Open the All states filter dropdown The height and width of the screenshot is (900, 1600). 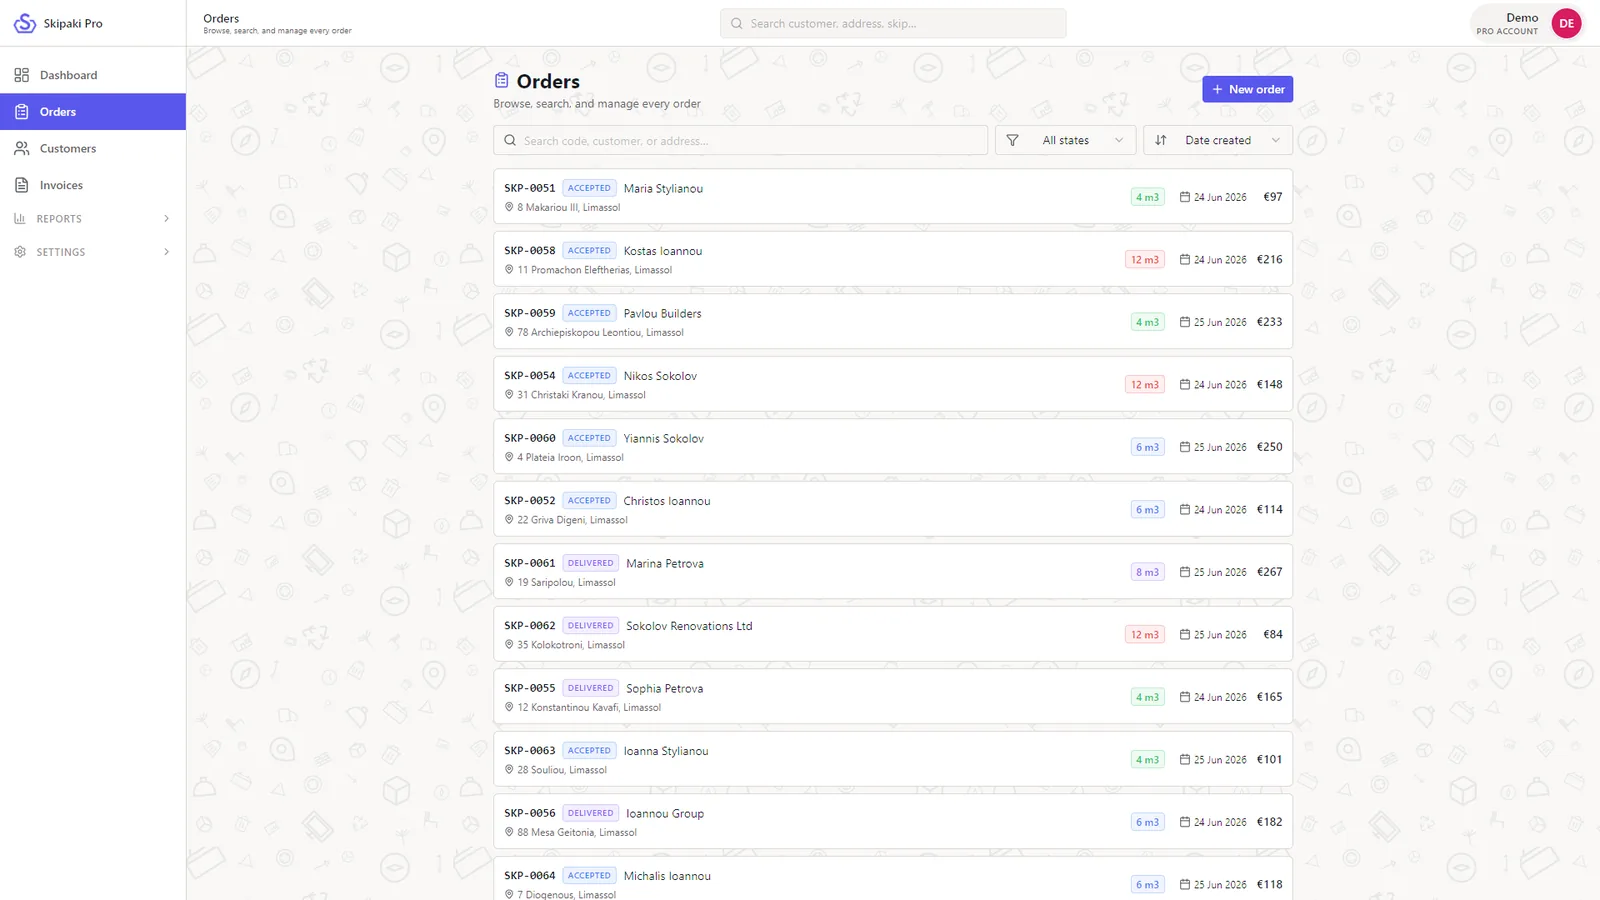(x=1065, y=141)
